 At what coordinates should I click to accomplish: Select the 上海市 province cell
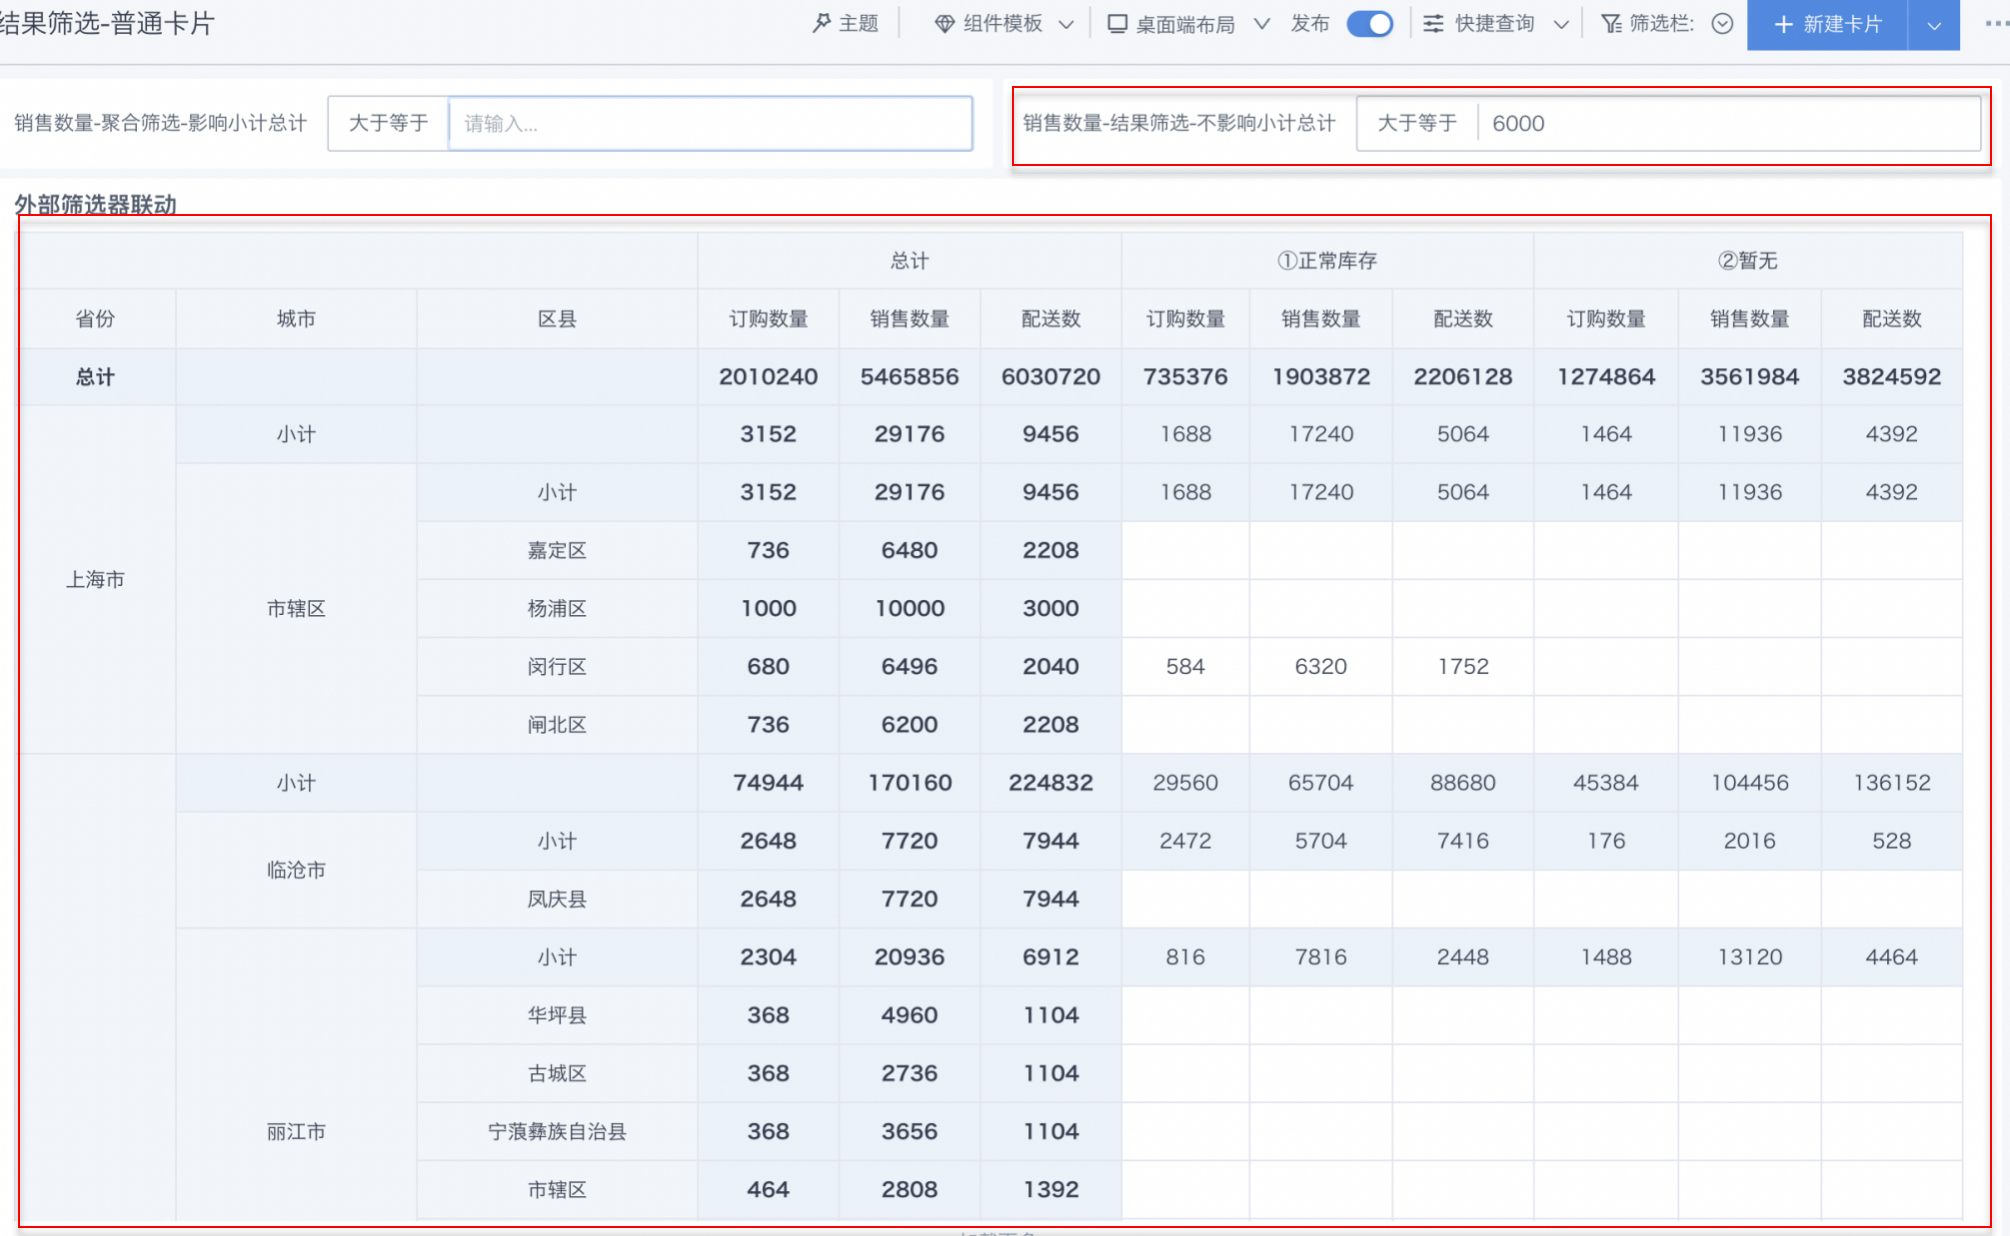[96, 580]
